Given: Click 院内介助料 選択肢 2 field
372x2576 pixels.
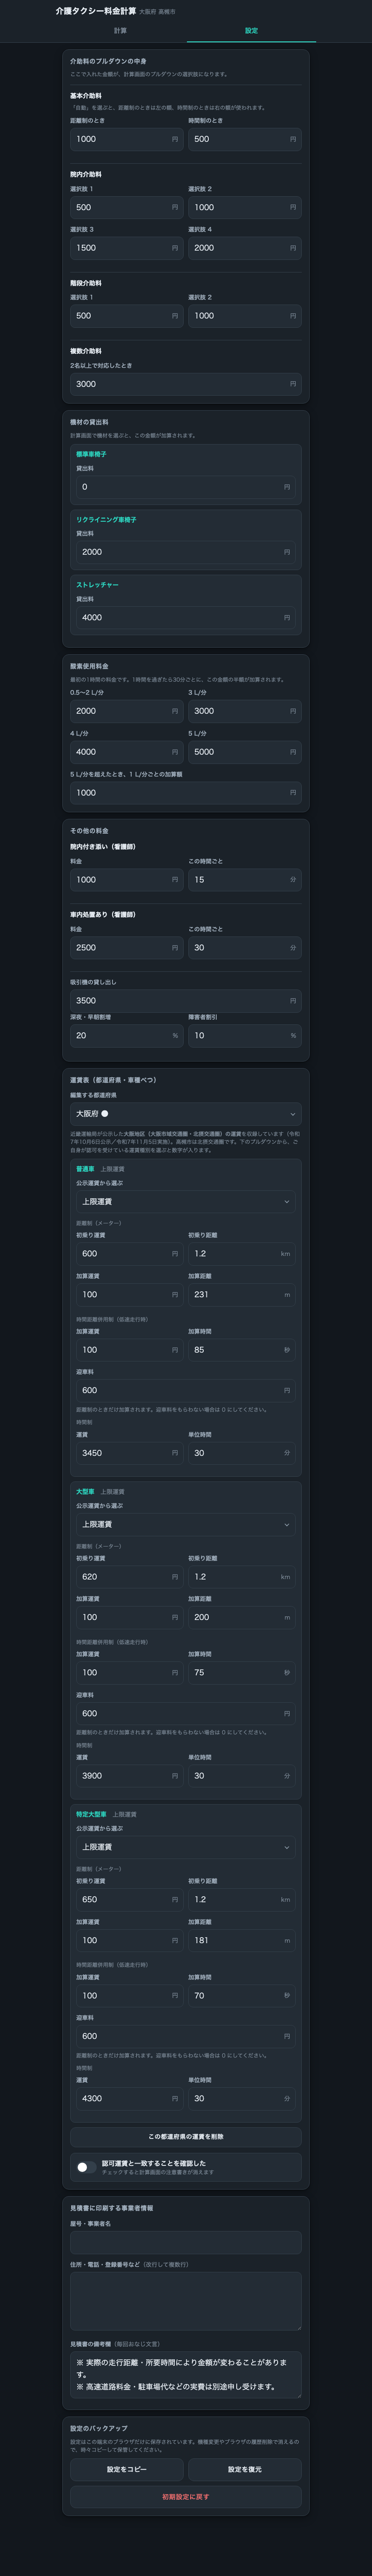Looking at the screenshot, I should point(245,207).
